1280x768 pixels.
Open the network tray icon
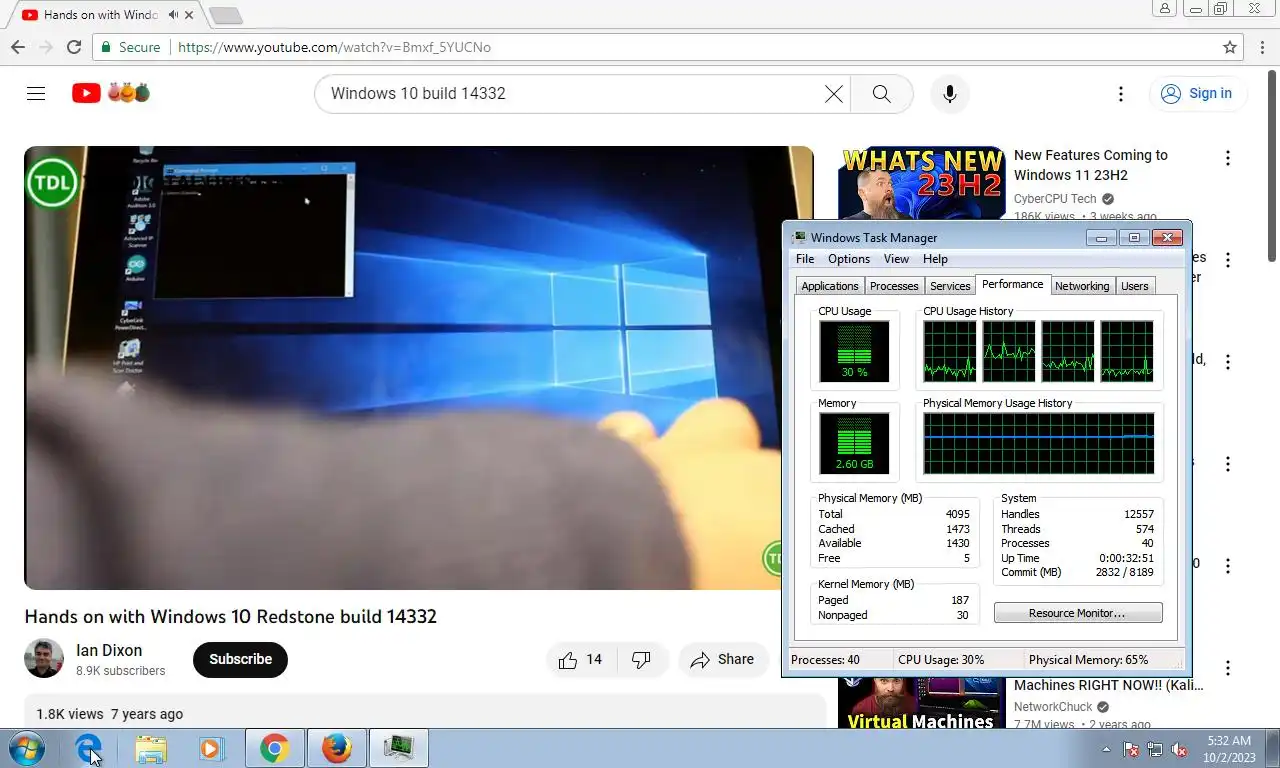tap(1155, 749)
